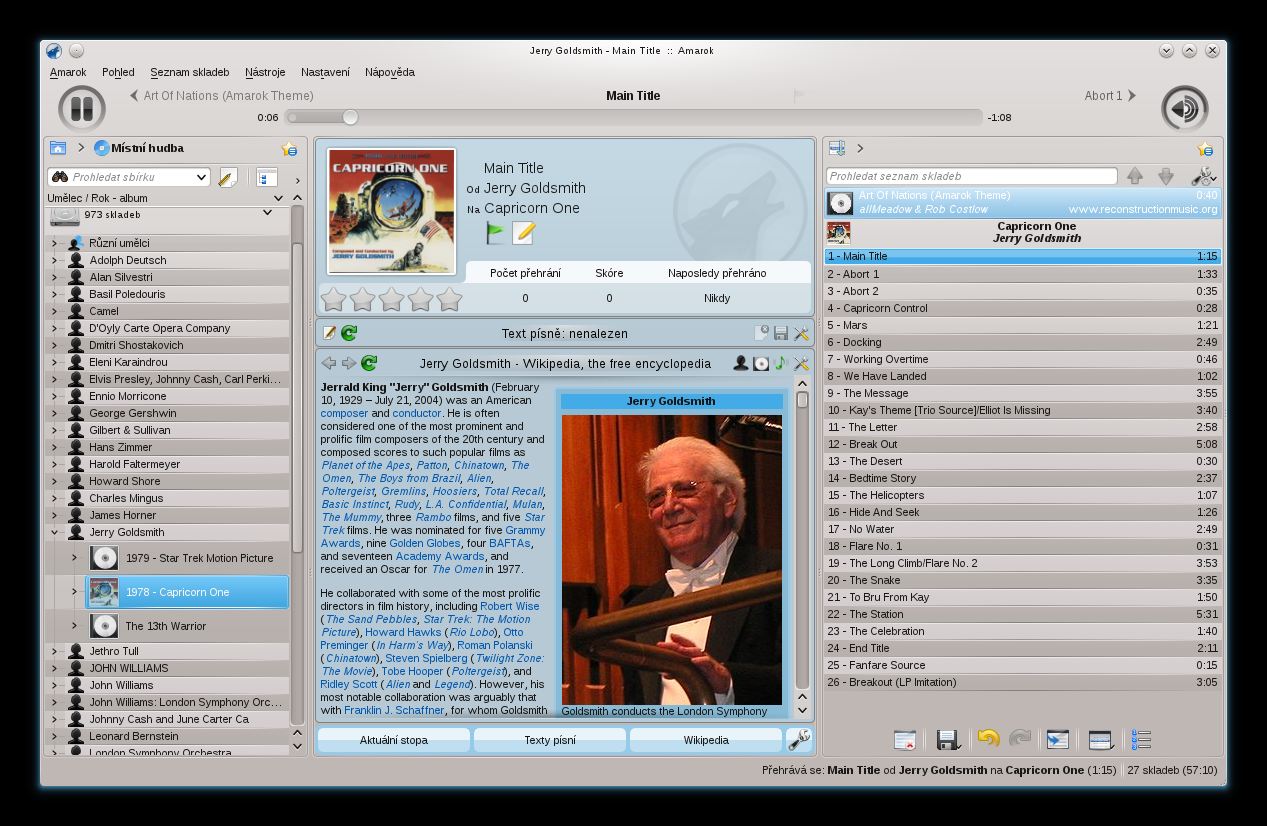Open the Nastavení menu

click(325, 72)
